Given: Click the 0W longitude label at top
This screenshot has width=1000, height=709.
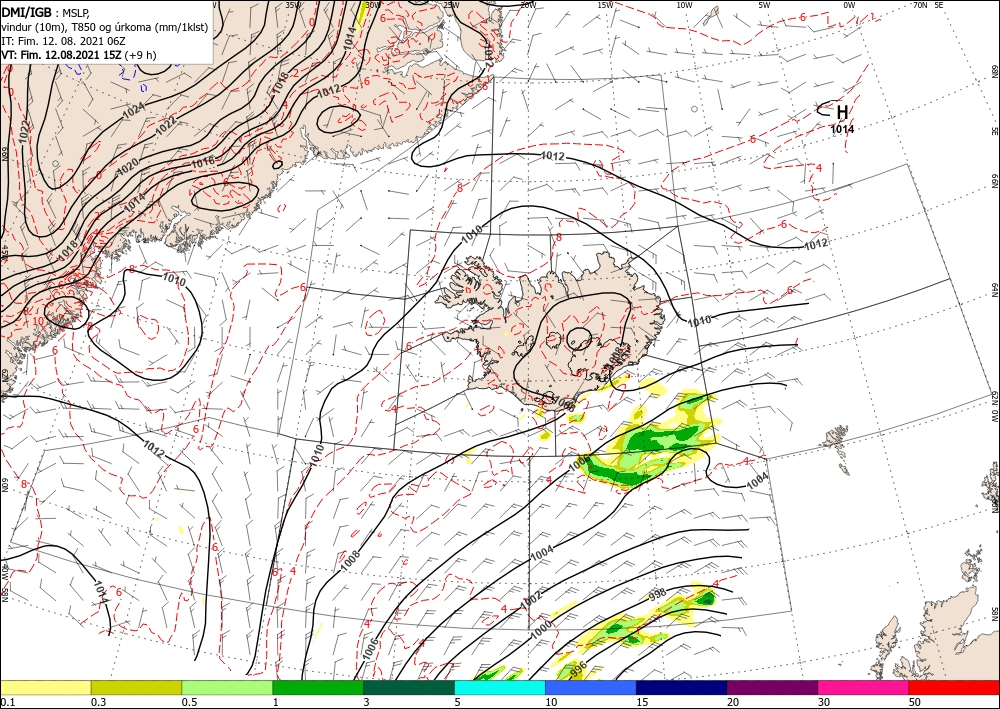Looking at the screenshot, I should (849, 5).
